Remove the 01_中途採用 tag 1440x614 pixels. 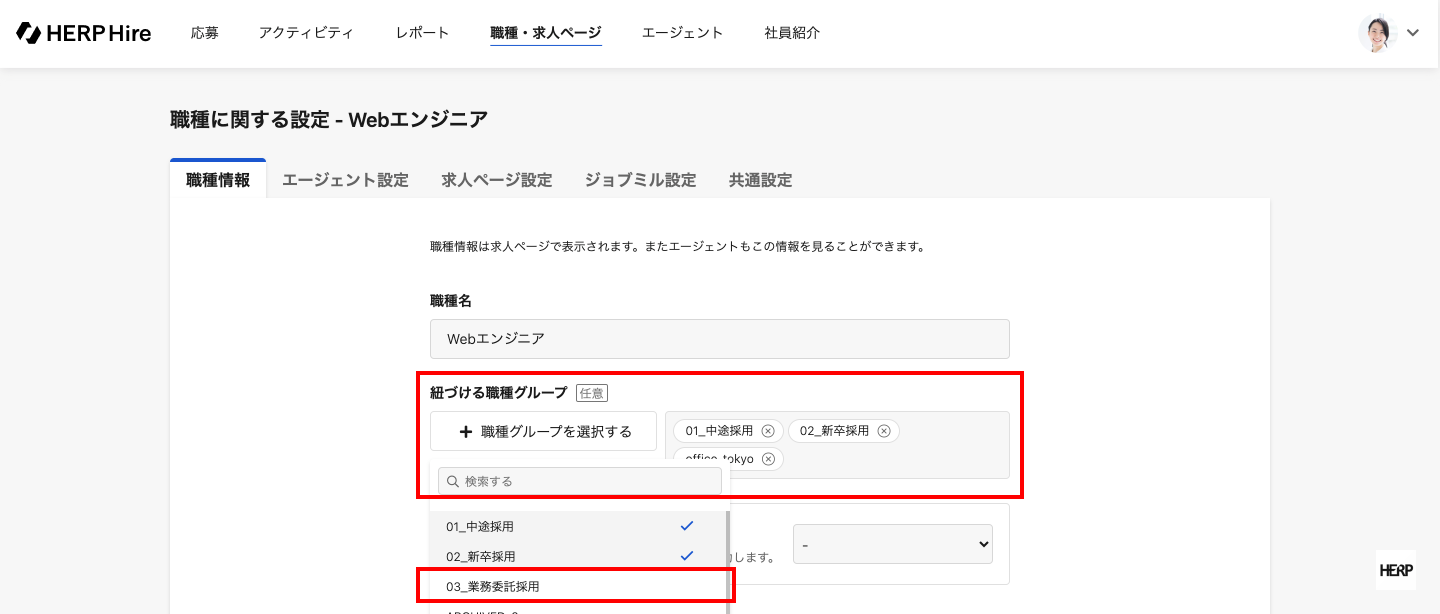pyautogui.click(x=768, y=431)
